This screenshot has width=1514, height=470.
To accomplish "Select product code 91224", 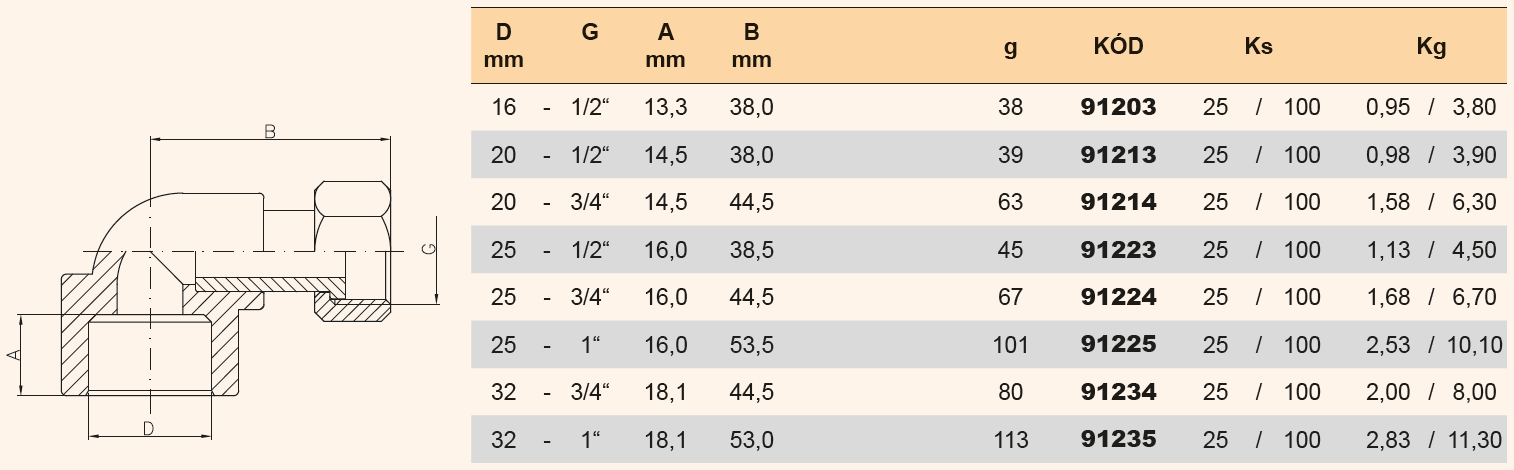I will (x=1118, y=297).
